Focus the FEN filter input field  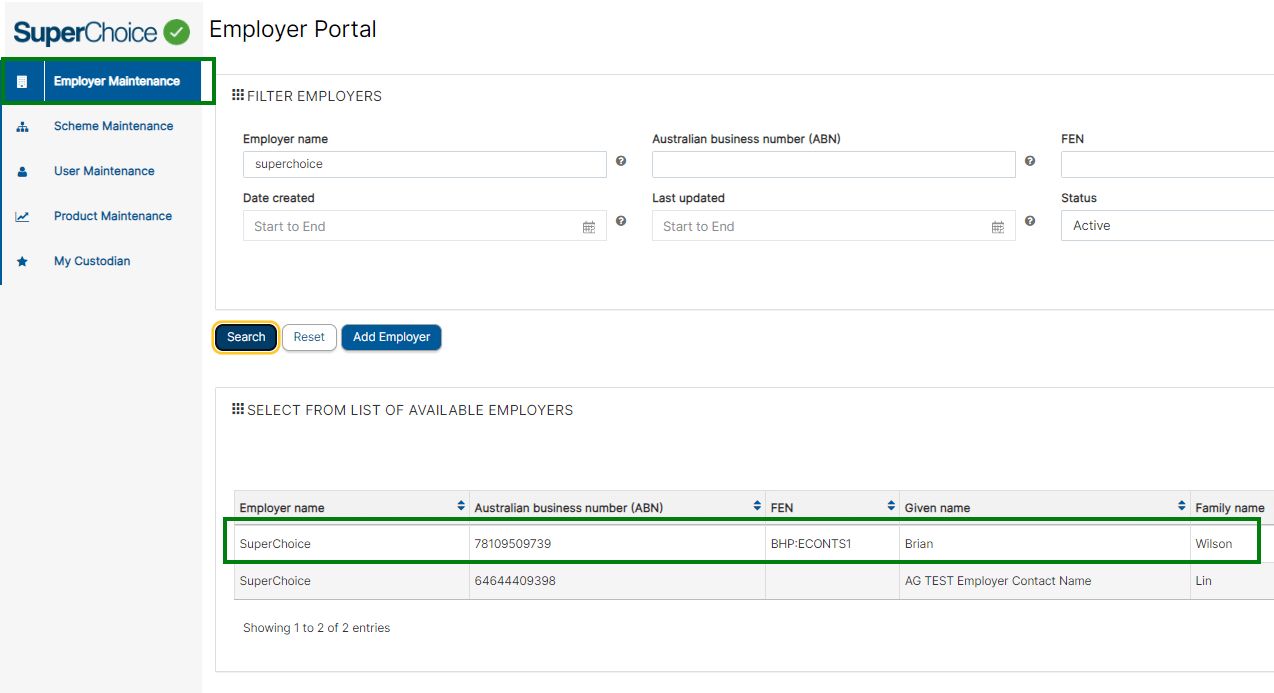1167,164
